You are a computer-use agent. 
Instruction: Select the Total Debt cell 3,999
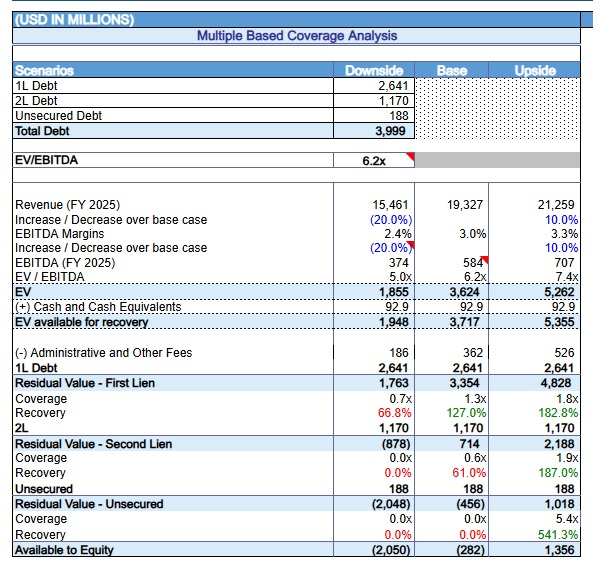coord(374,131)
